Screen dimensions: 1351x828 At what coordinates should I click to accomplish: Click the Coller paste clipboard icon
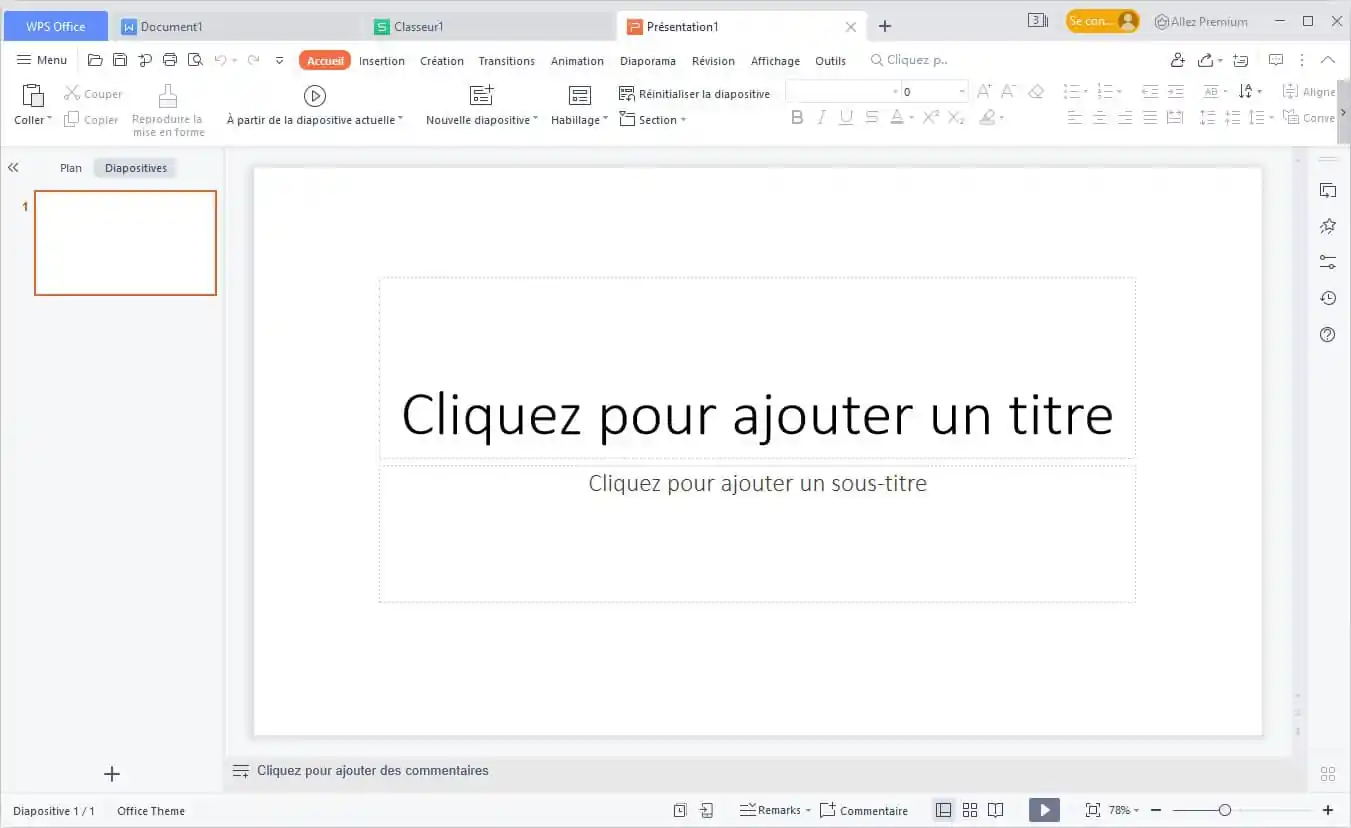[33, 95]
